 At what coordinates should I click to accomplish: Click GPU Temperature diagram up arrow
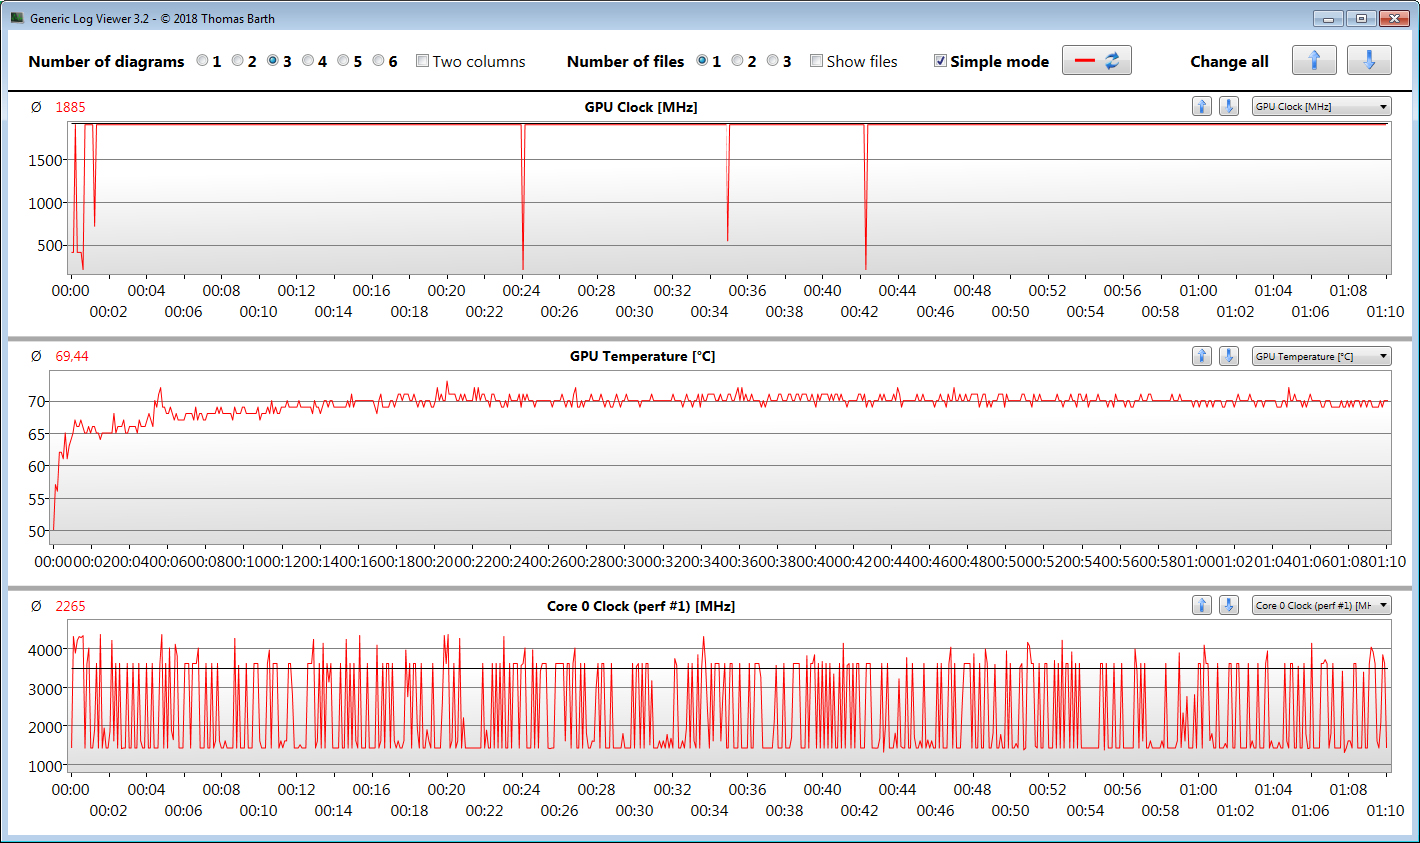click(1202, 356)
